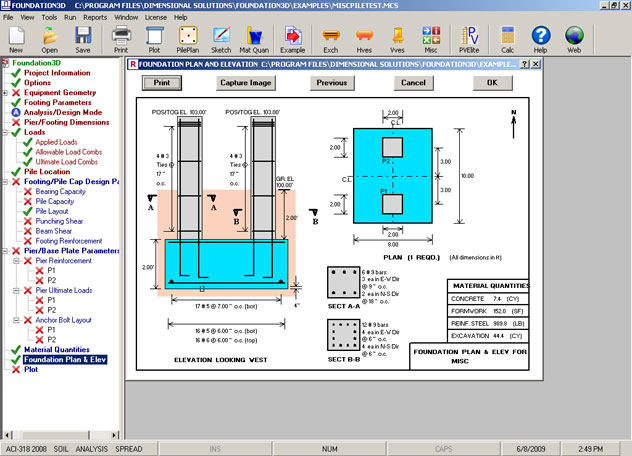This screenshot has width=632, height=456.
Task: Save project using the Save icon
Action: pyautogui.click(x=83, y=40)
